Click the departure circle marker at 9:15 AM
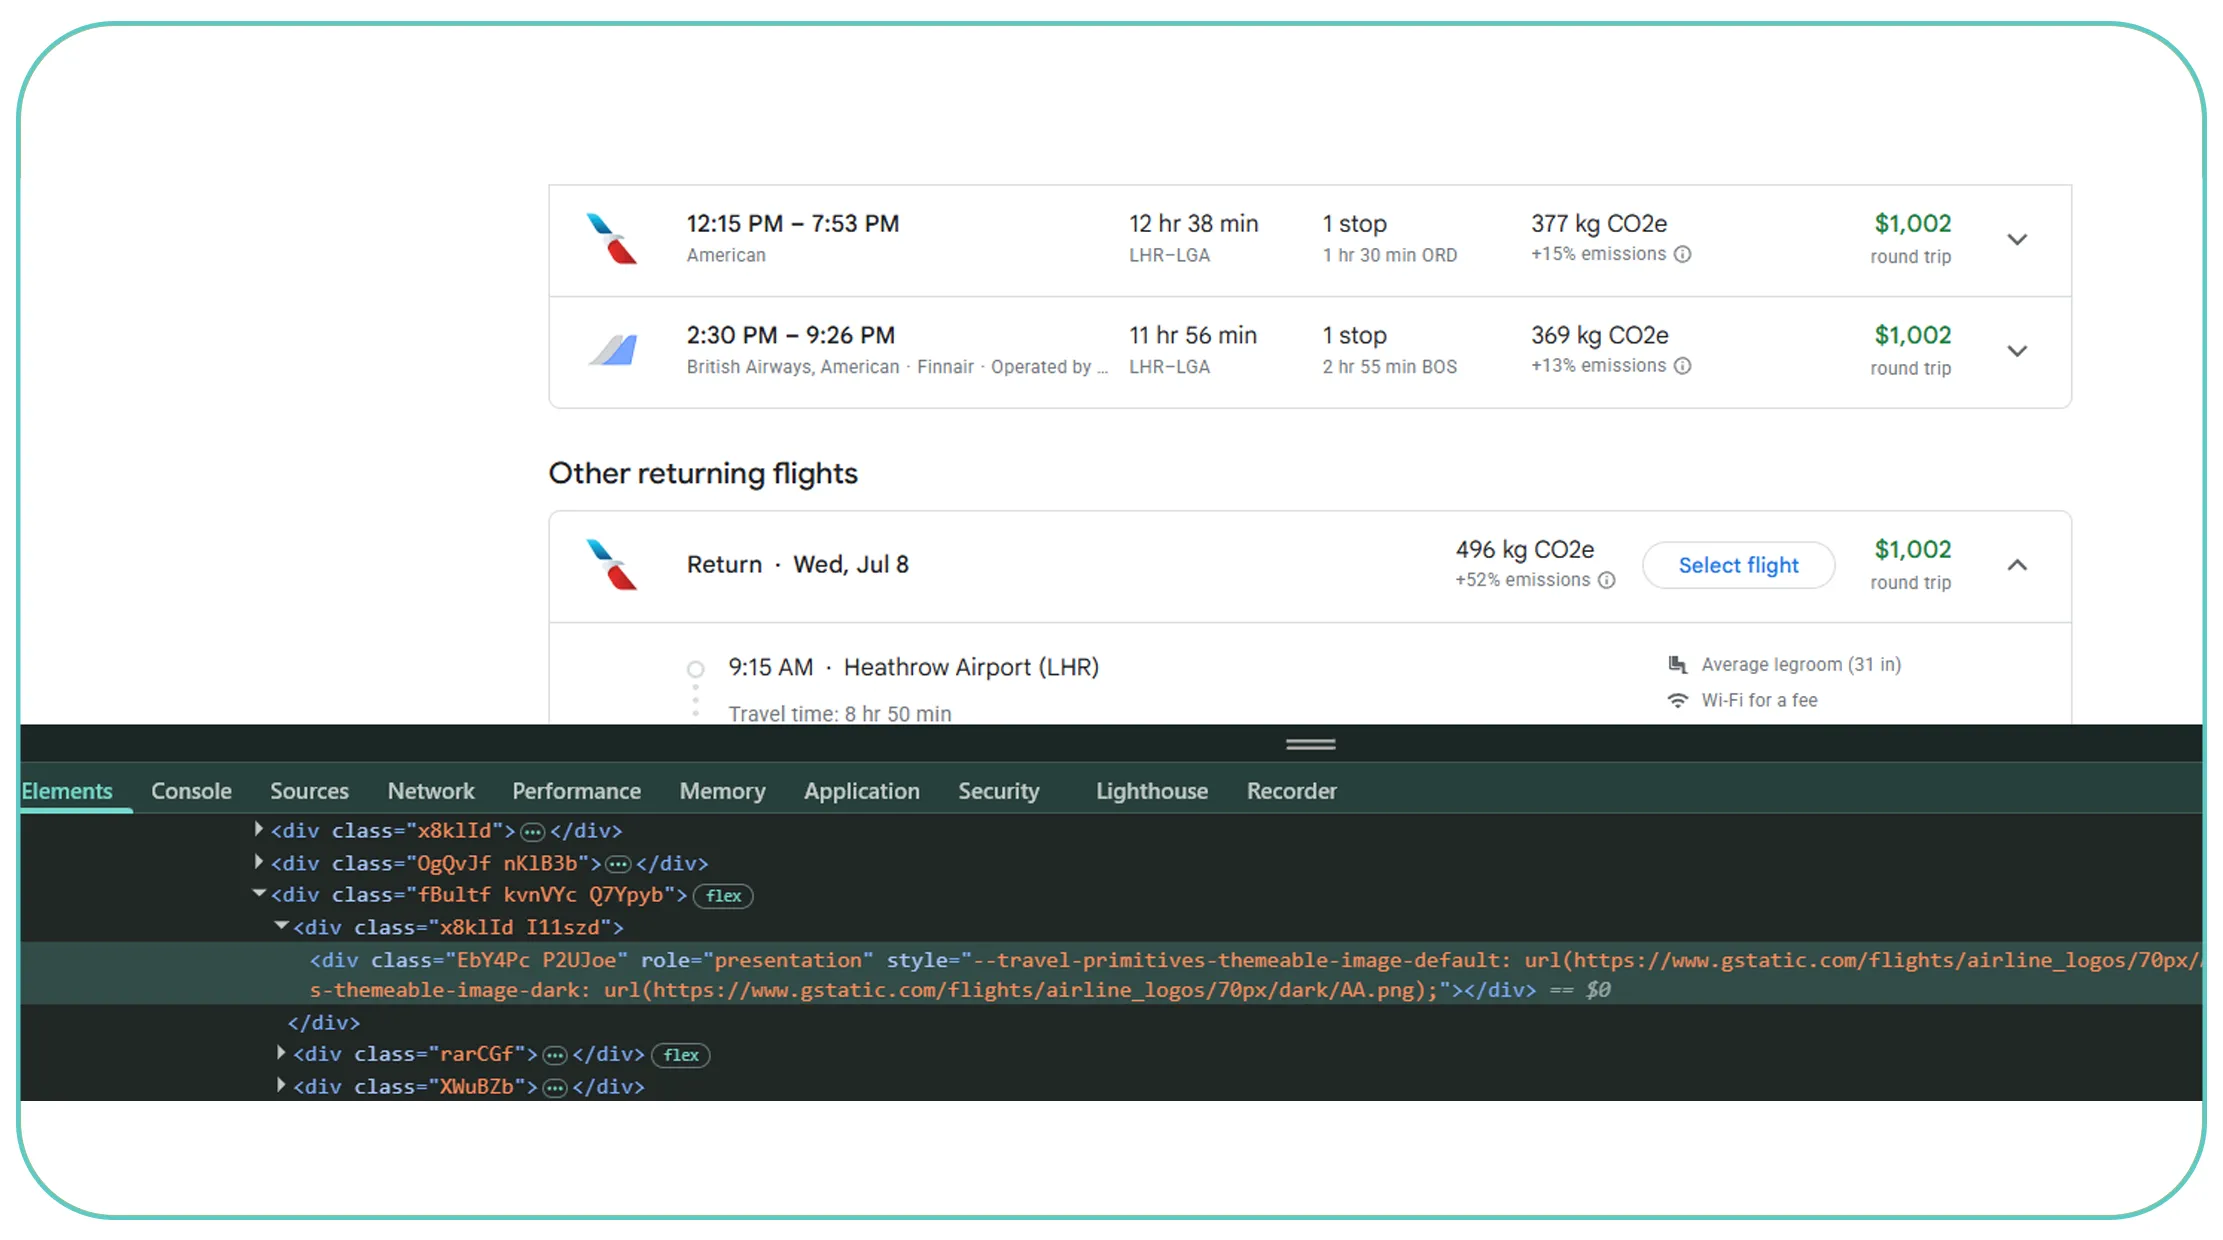 pyautogui.click(x=696, y=669)
